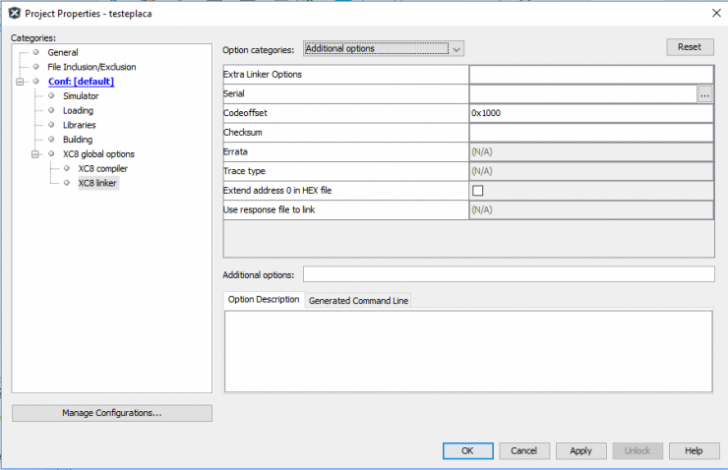This screenshot has height=470, width=728.
Task: Select the Simulator category
Action: coord(80,96)
